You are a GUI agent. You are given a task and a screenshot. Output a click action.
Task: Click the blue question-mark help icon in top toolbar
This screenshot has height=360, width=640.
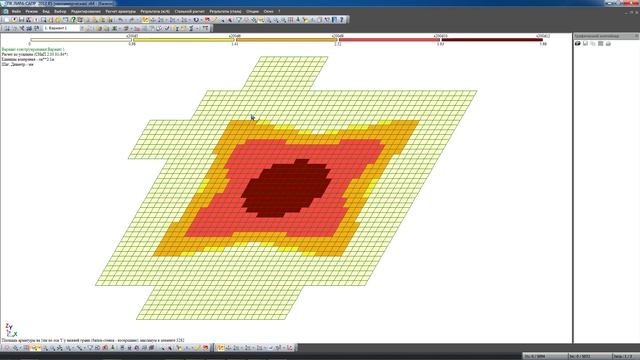point(341,20)
